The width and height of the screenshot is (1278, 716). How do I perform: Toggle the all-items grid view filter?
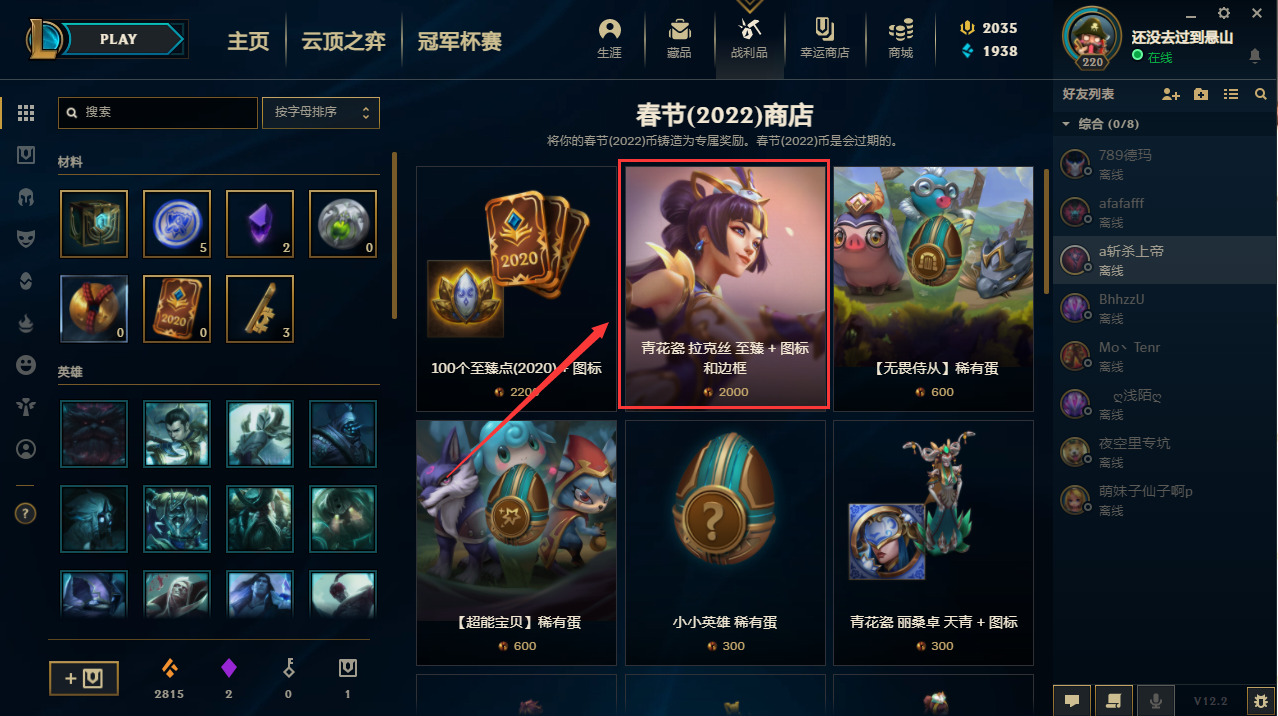click(x=26, y=113)
